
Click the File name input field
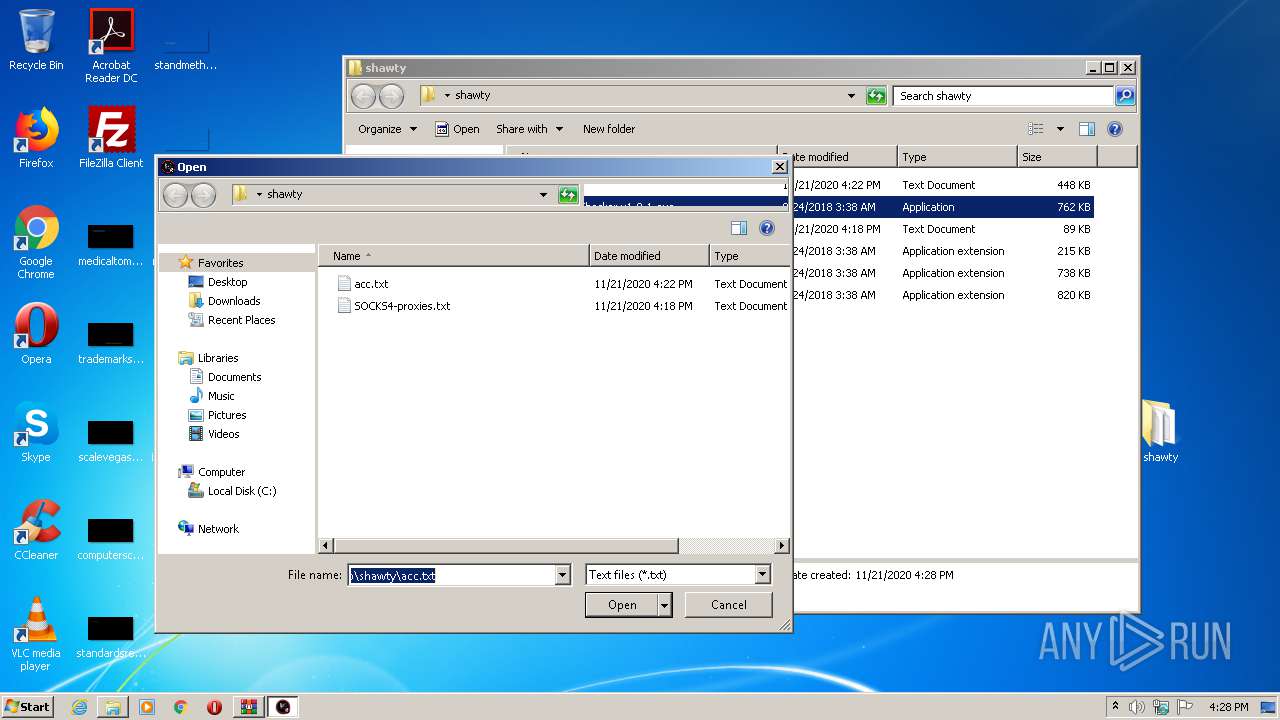click(x=451, y=575)
